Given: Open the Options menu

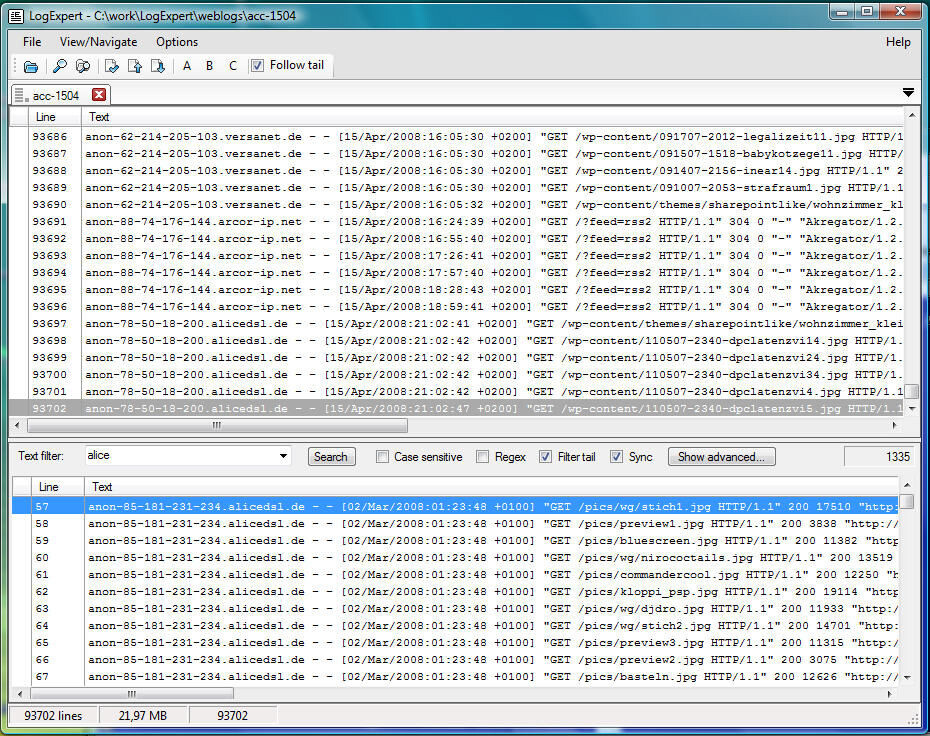Looking at the screenshot, I should point(177,42).
